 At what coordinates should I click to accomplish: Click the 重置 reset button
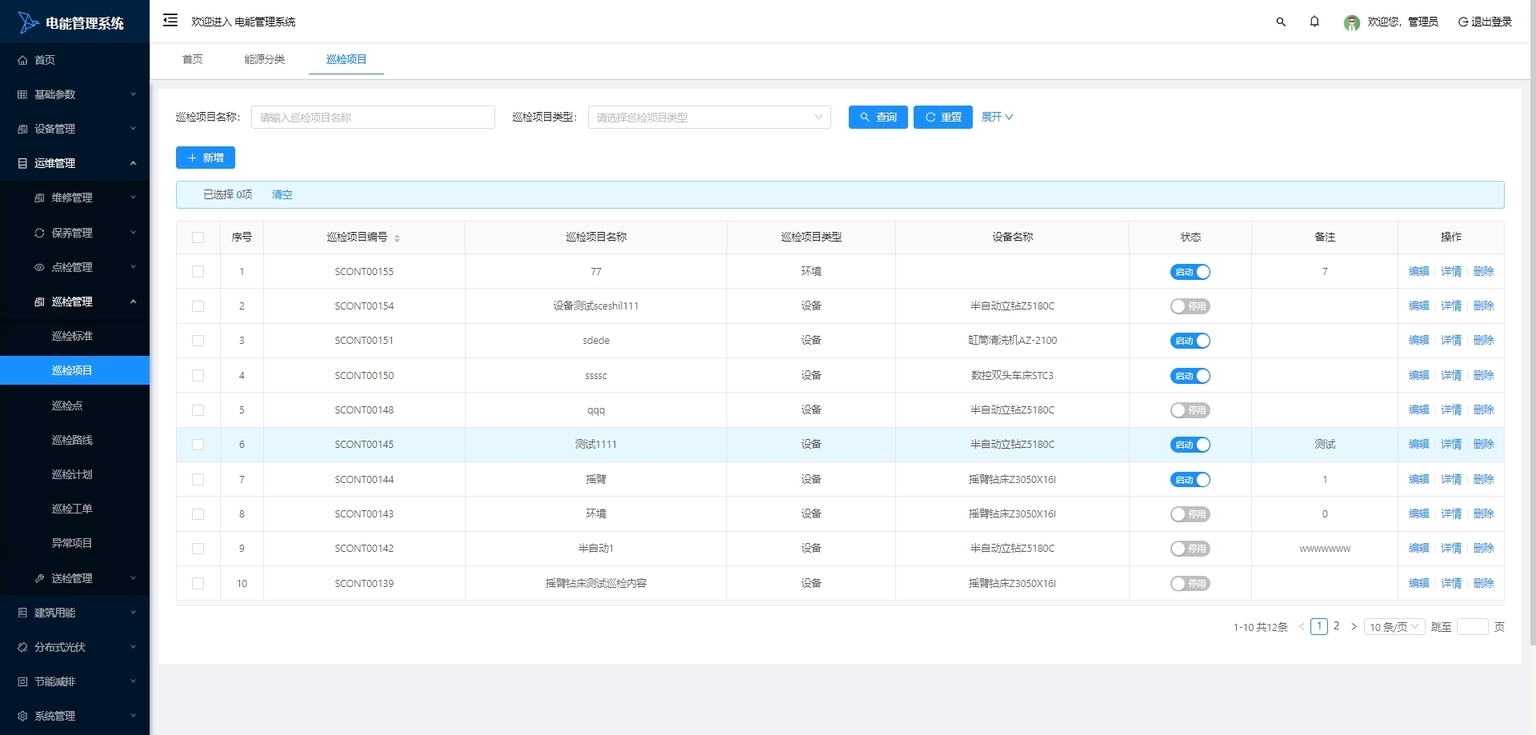(942, 117)
